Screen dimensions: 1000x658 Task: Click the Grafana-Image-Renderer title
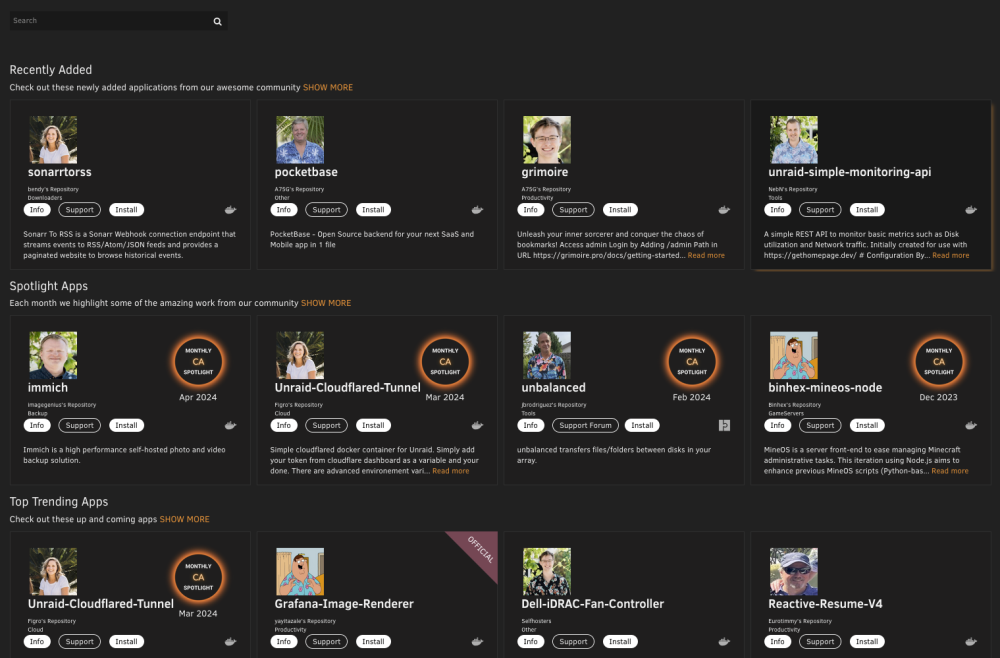[344, 604]
